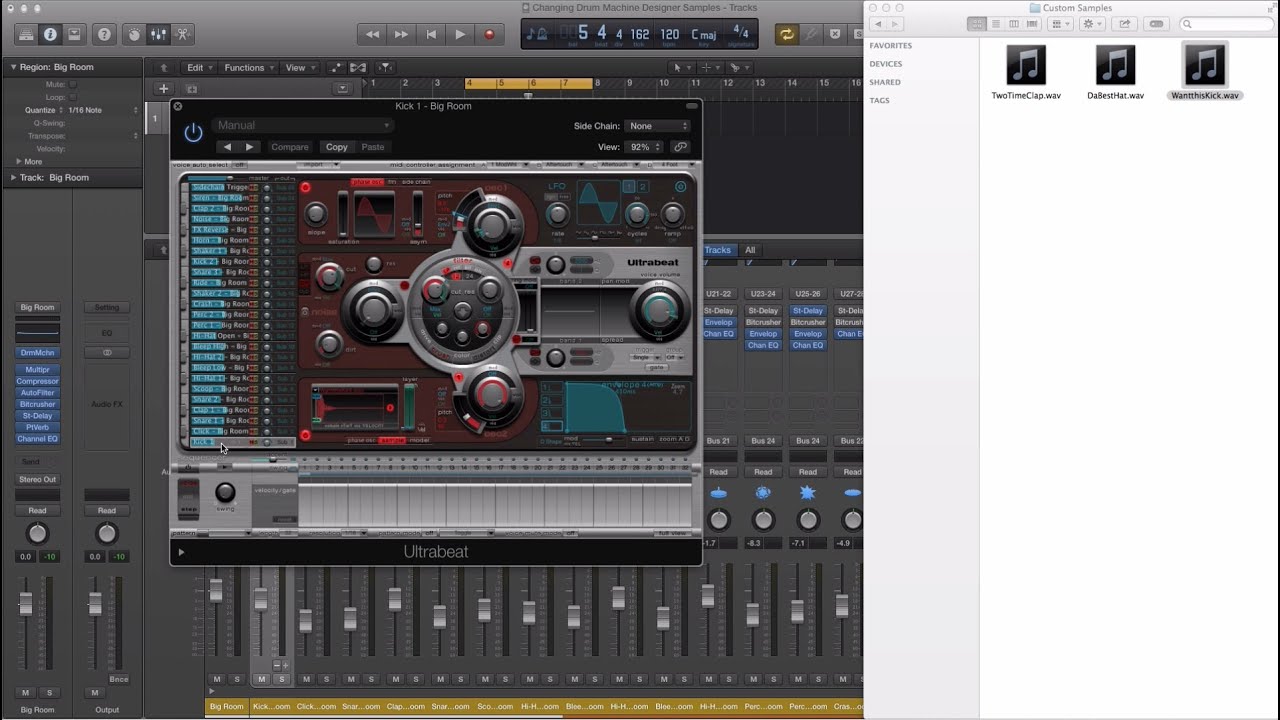Click the Paste button in plug-in header
The width and height of the screenshot is (1280, 720).
tap(373, 147)
